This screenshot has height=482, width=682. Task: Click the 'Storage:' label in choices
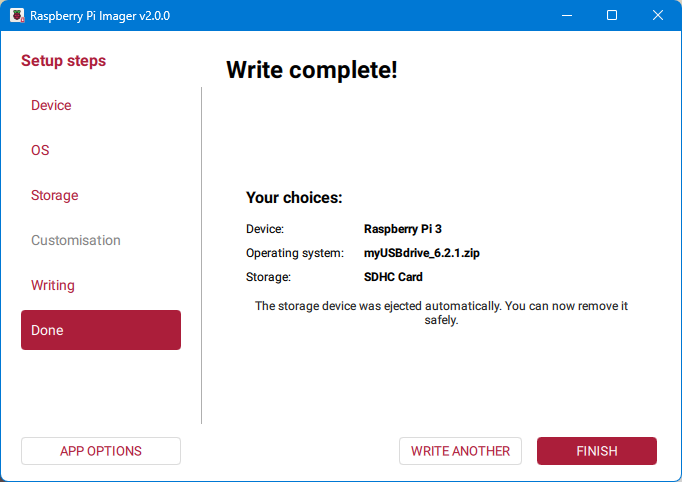click(x=268, y=277)
